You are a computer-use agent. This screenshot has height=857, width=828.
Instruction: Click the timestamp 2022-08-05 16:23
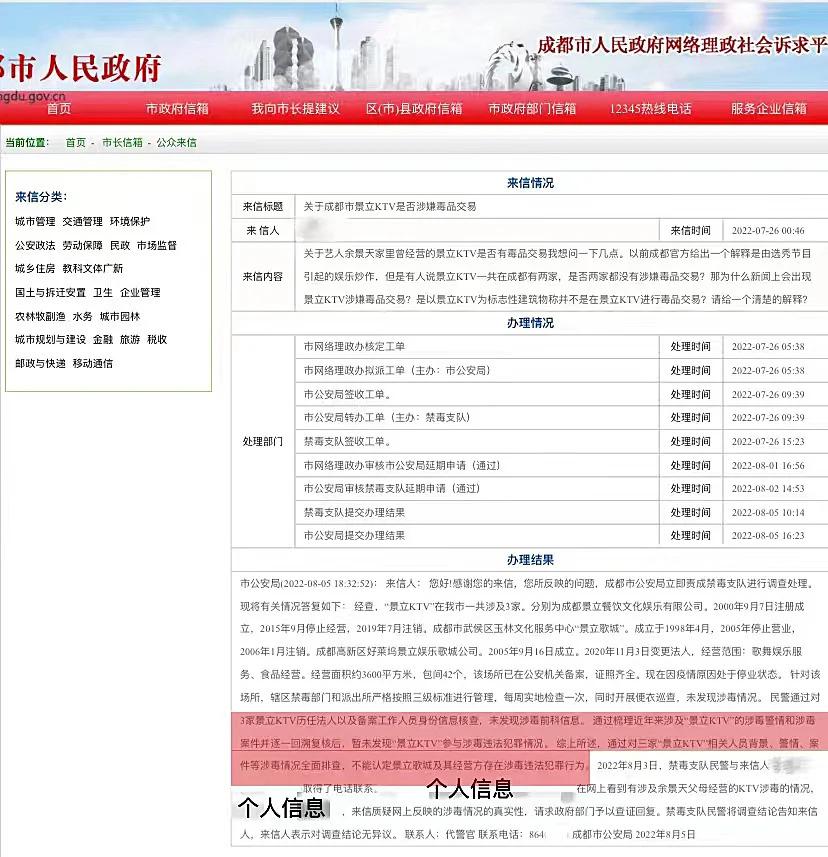(768, 536)
